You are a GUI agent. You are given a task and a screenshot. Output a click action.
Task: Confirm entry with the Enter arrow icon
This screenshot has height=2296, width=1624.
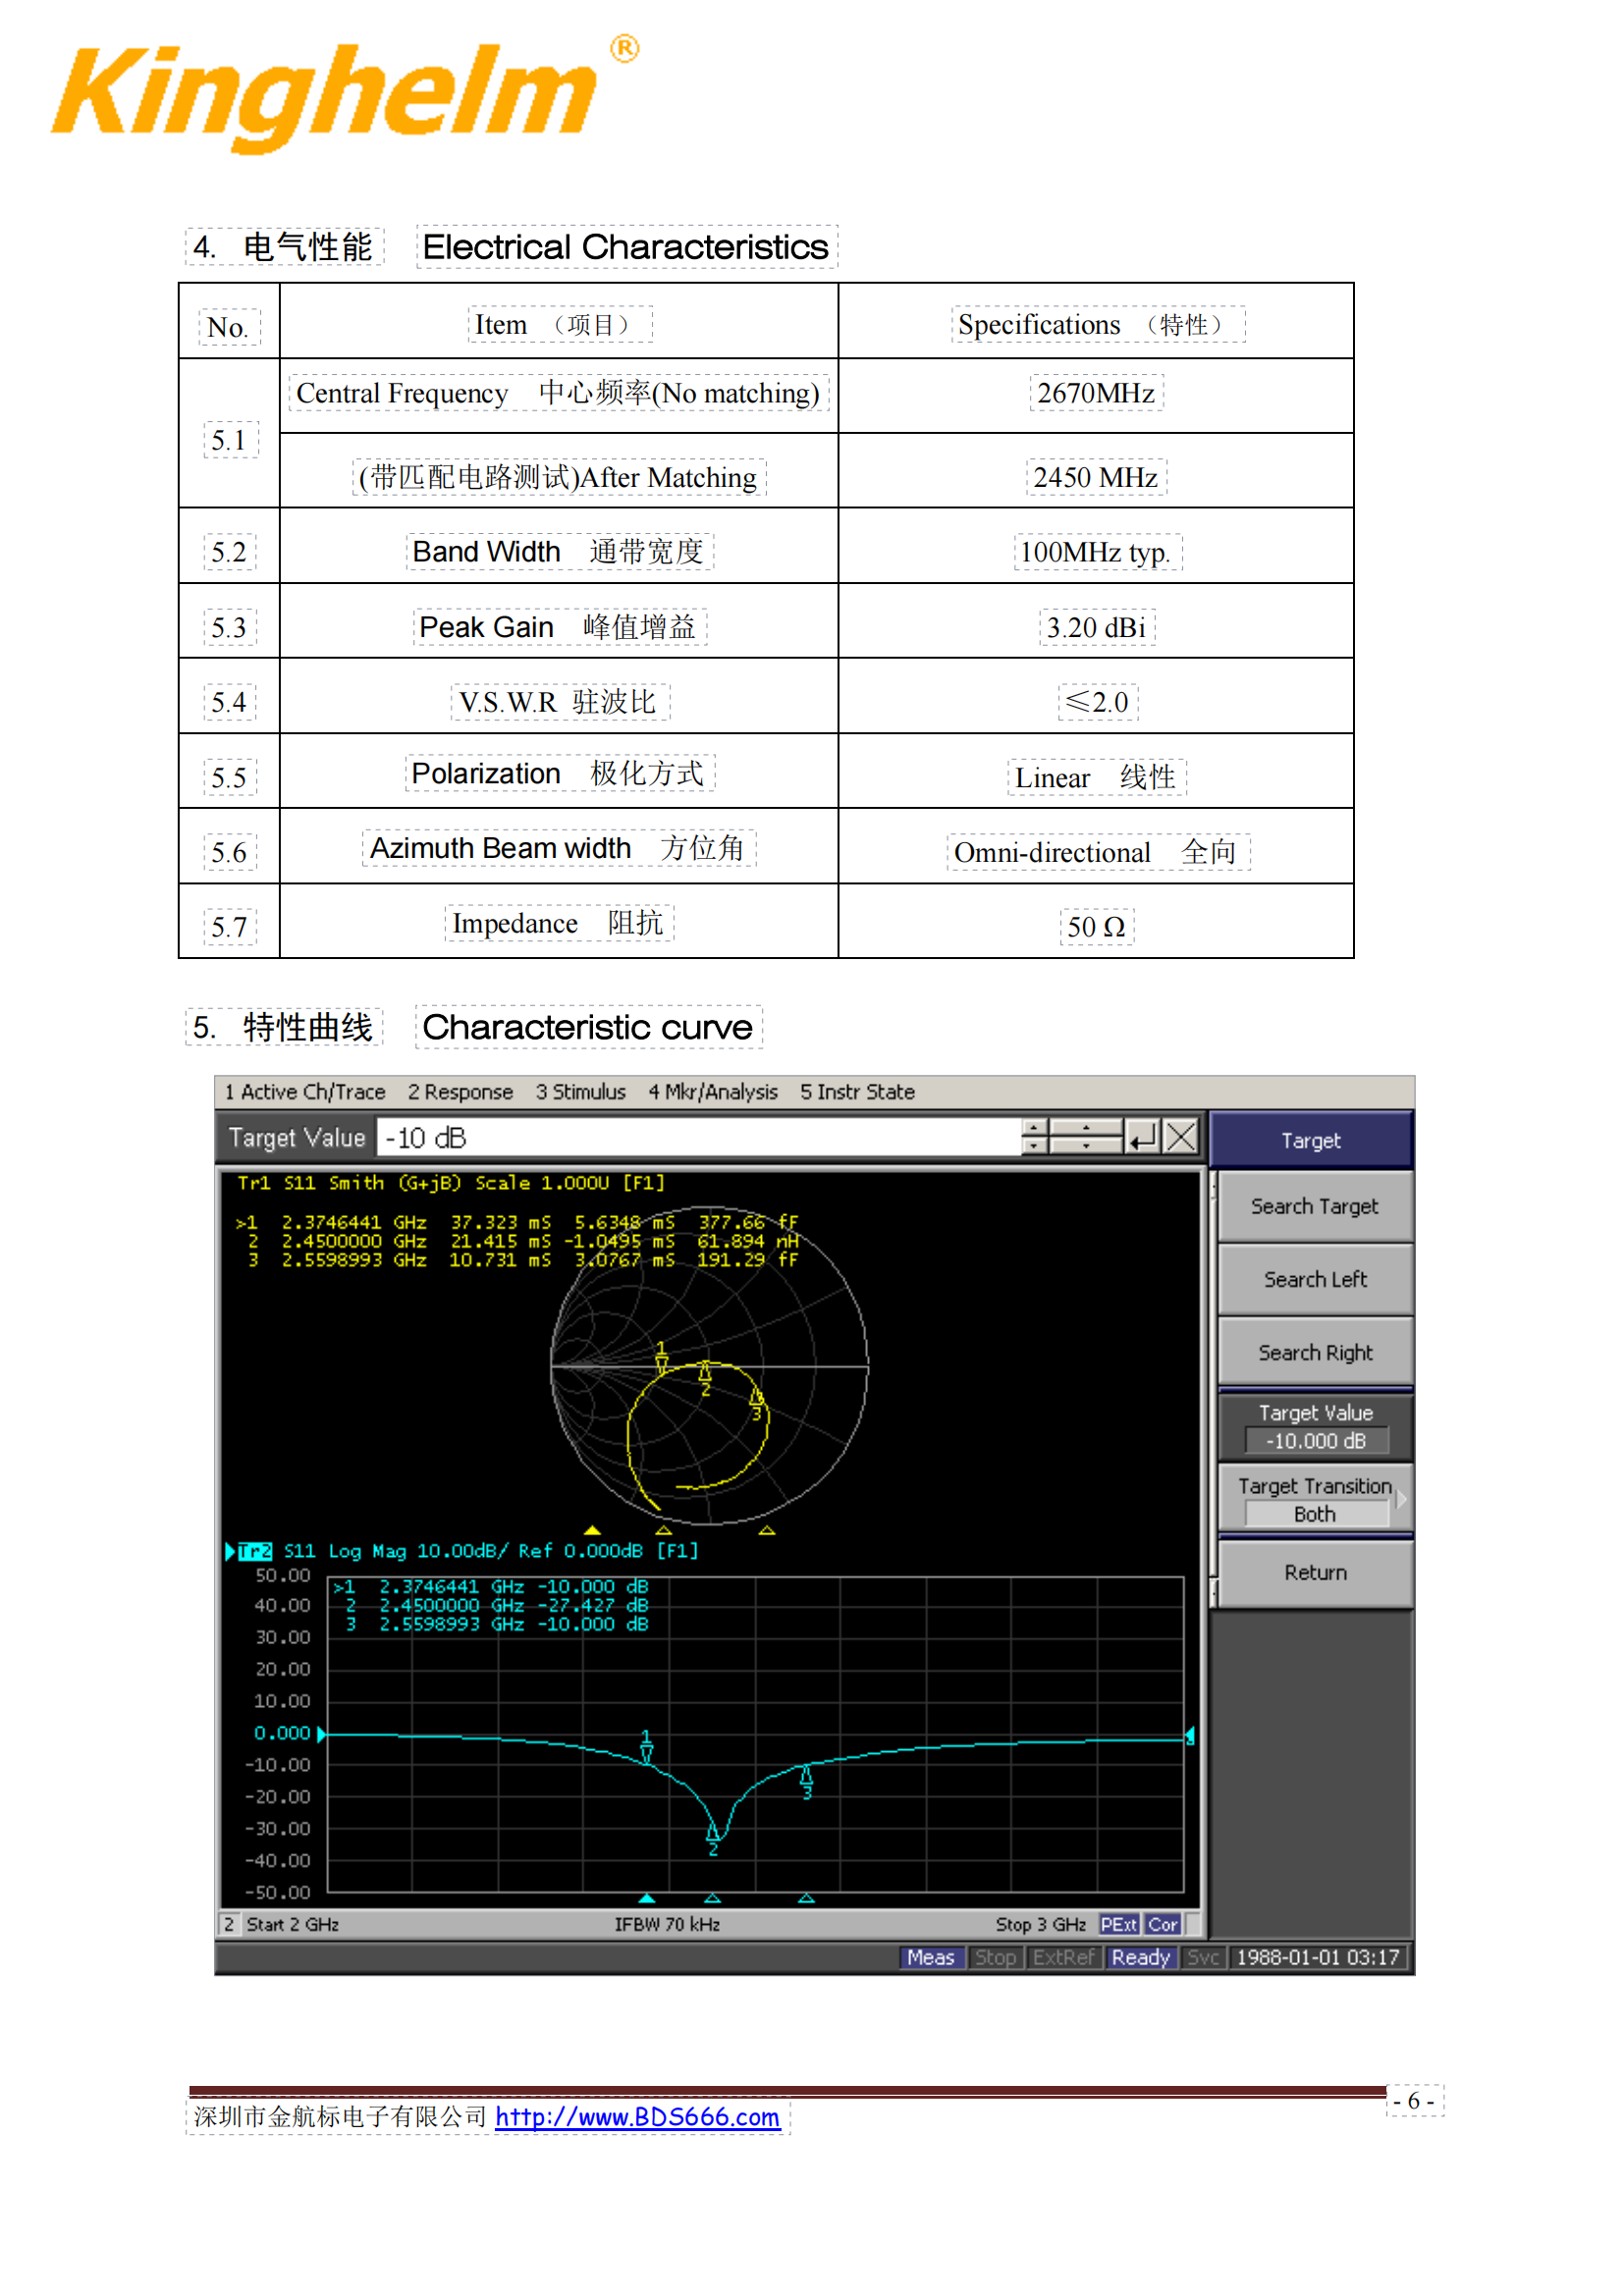[1142, 1137]
